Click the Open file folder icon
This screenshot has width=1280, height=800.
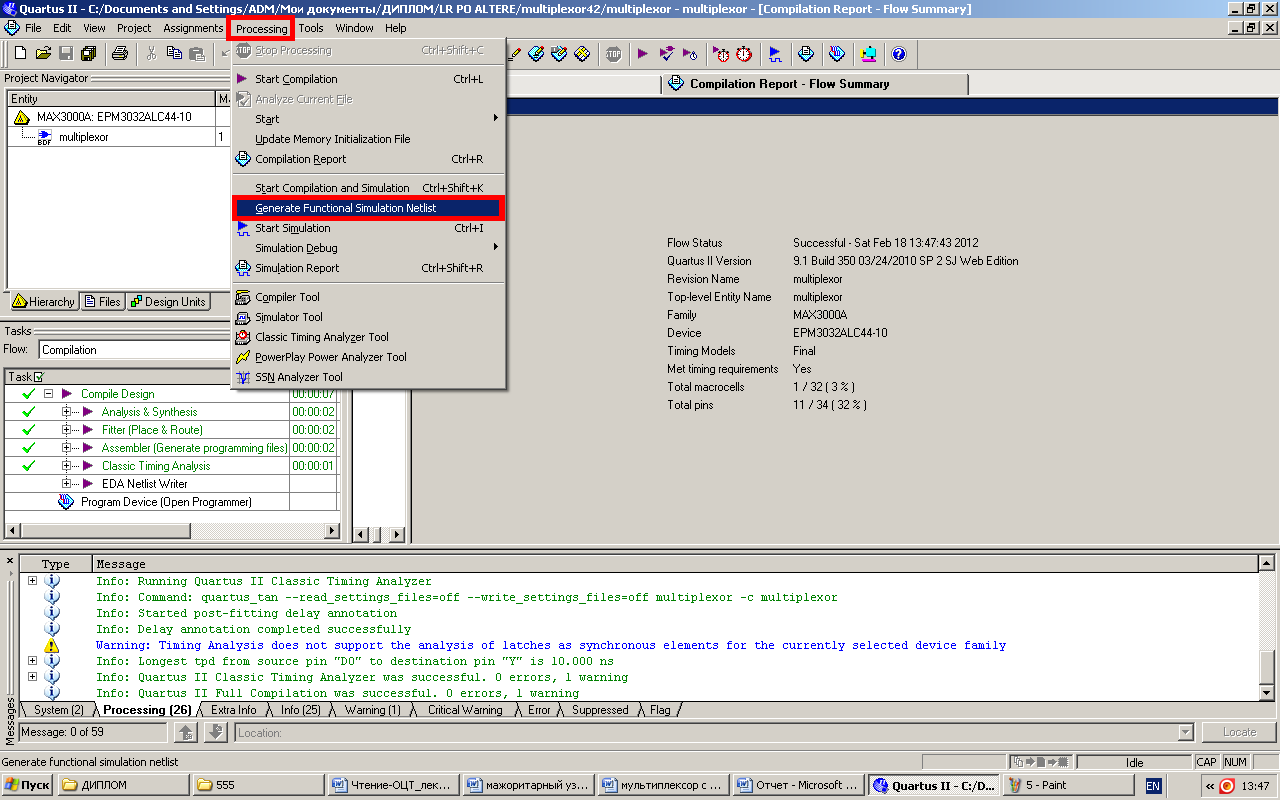[43, 53]
